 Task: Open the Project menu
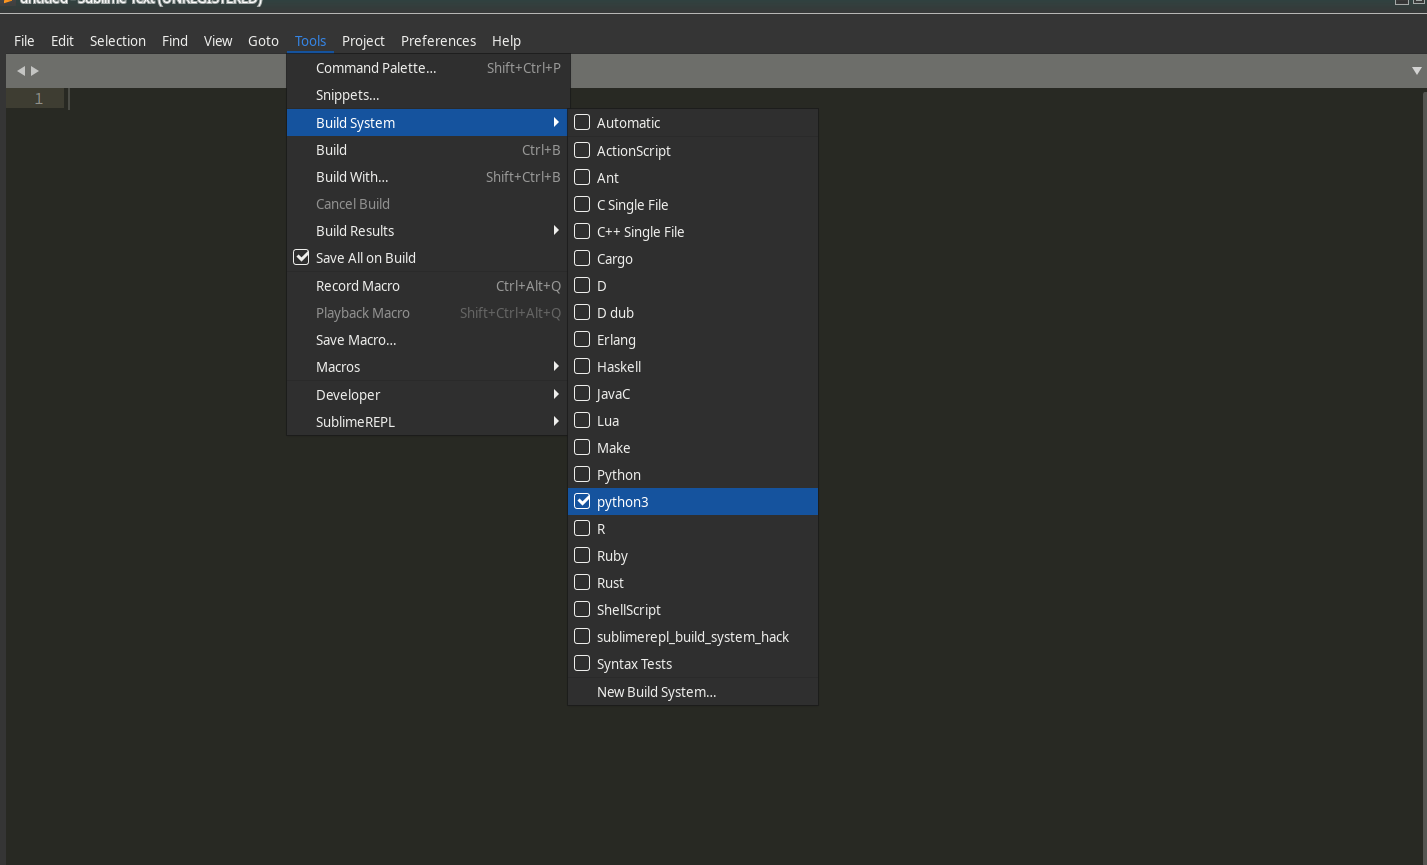click(x=363, y=41)
